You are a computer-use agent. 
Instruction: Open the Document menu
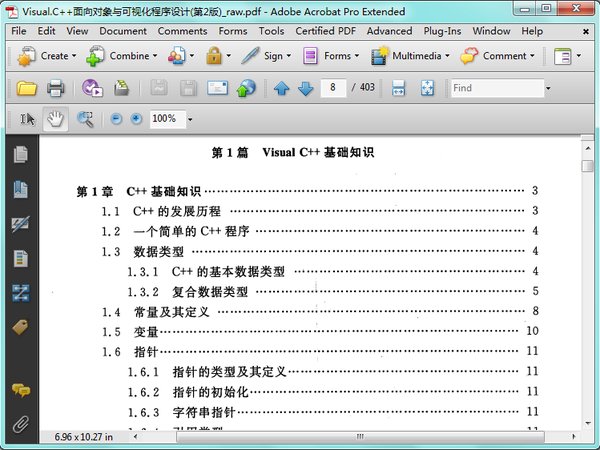point(123,31)
